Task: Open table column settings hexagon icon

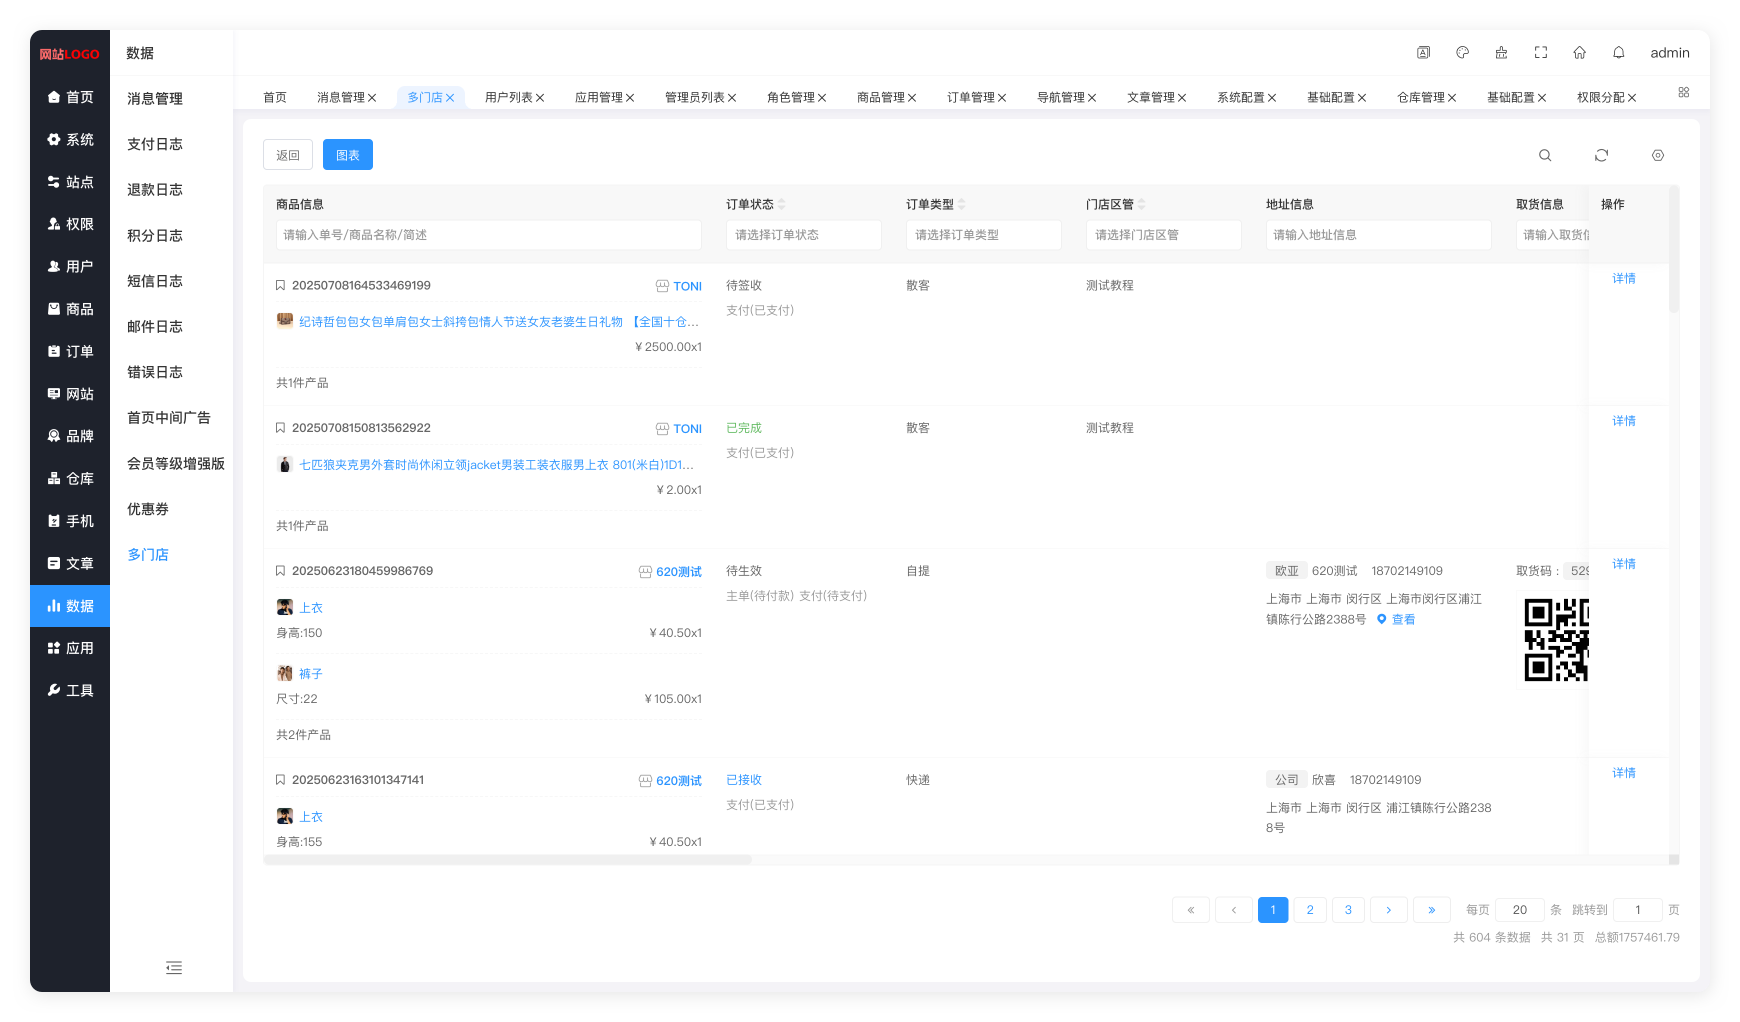Action: click(x=1657, y=155)
